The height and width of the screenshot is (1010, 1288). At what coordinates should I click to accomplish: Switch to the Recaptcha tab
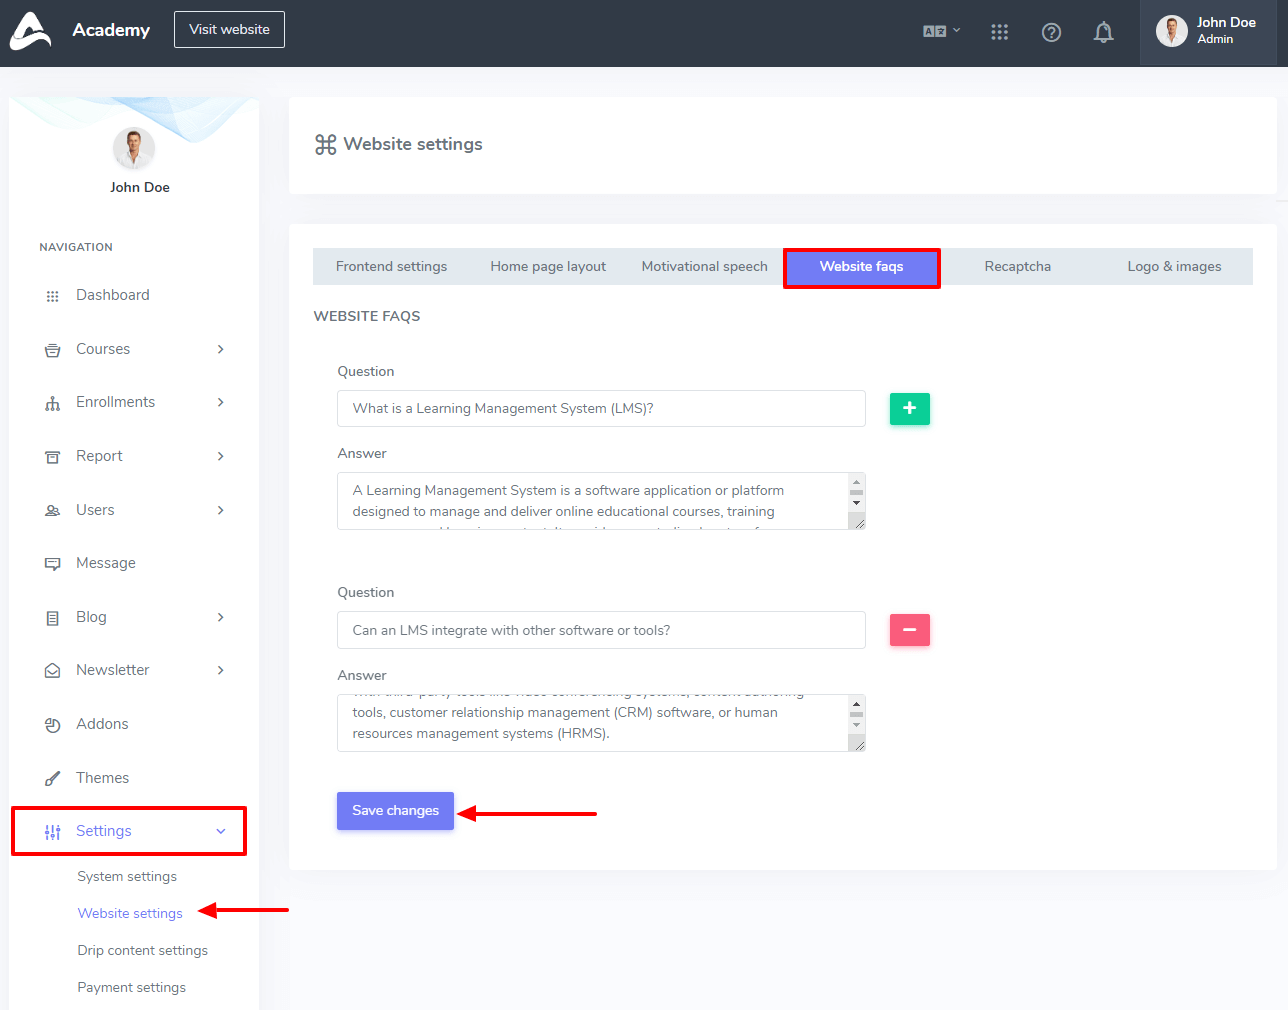tap(1017, 267)
